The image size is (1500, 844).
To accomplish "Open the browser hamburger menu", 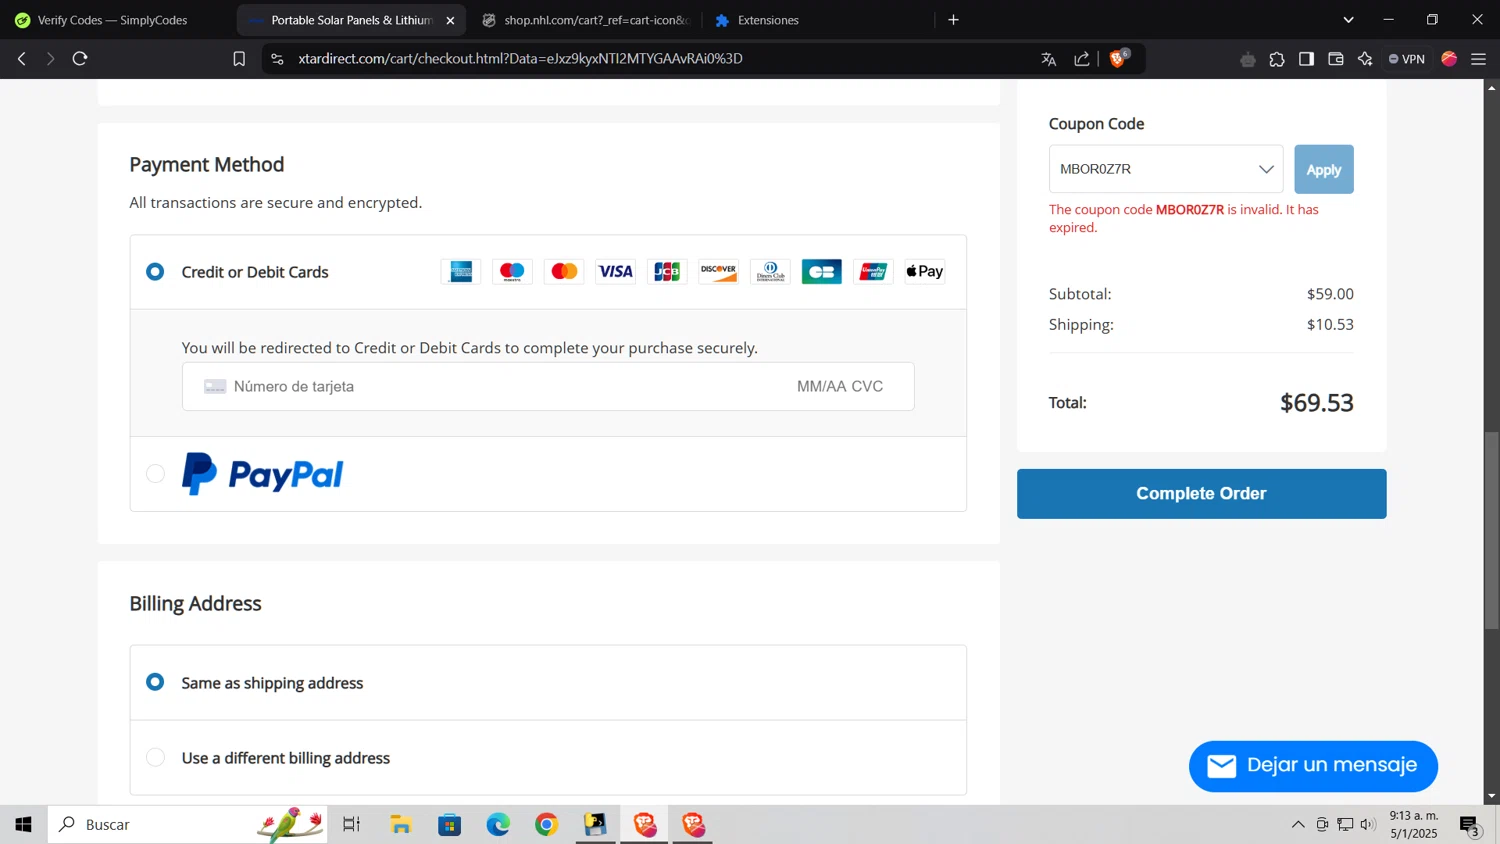I will pyautogui.click(x=1479, y=59).
